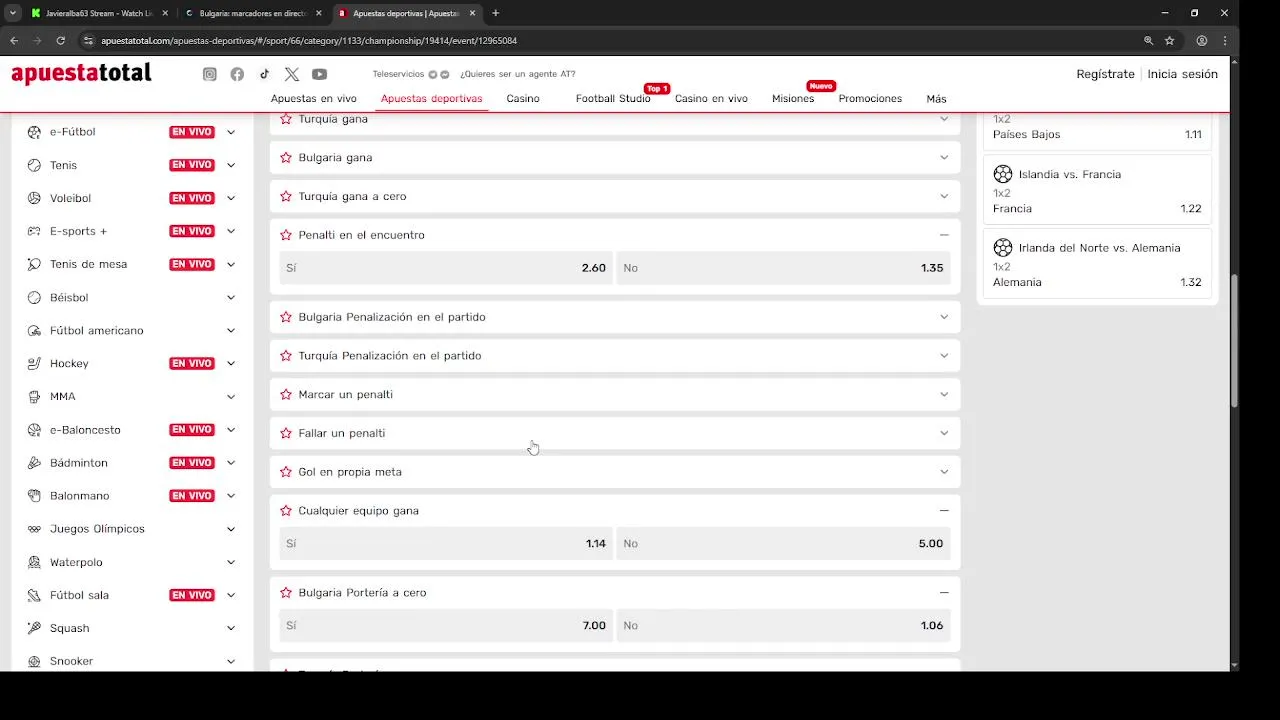
Task: Collapse the Cualquier equipo gana market
Action: pyautogui.click(x=943, y=510)
